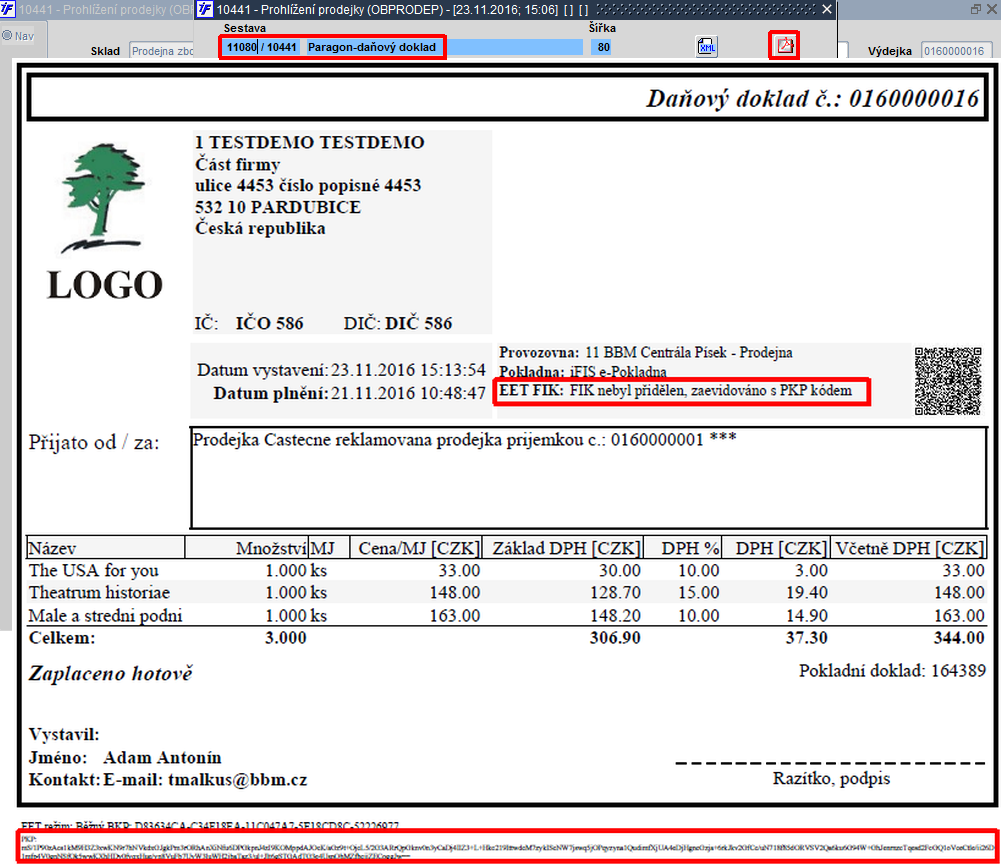This screenshot has width=1002, height=867.
Task: Click the address line 532 10 PARDUBICE
Action: pos(278,207)
